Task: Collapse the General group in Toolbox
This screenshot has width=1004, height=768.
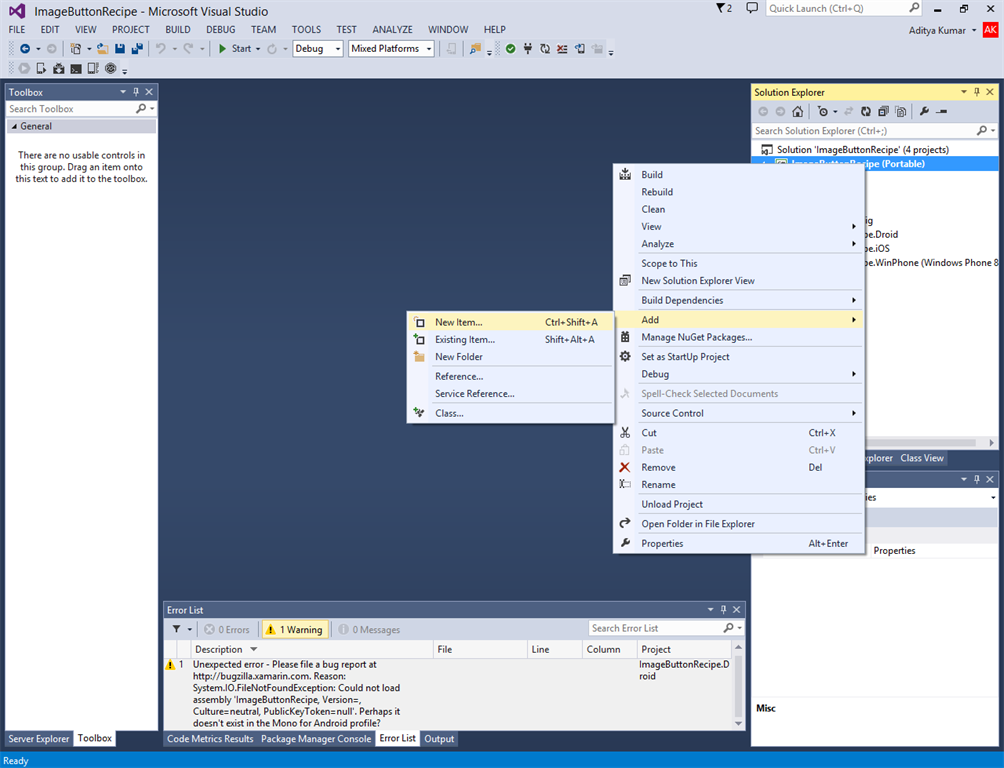Action: pyautogui.click(x=14, y=126)
